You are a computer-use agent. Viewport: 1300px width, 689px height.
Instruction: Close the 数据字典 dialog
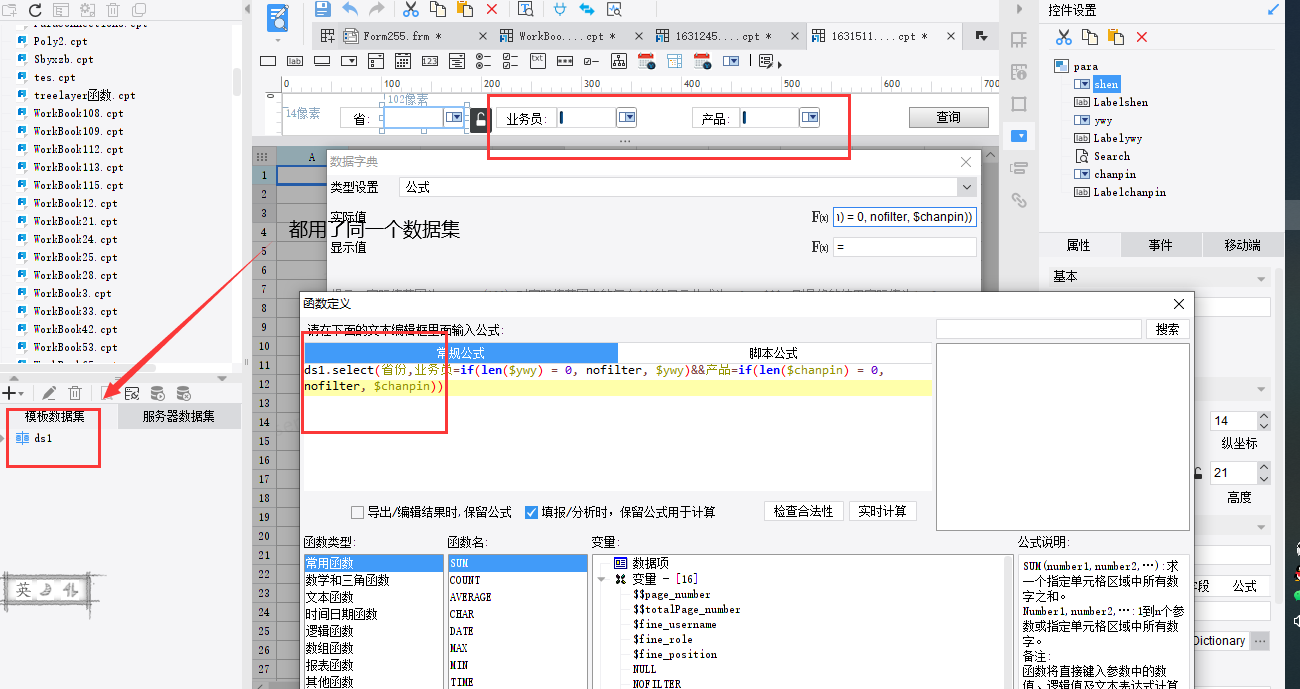(x=966, y=162)
